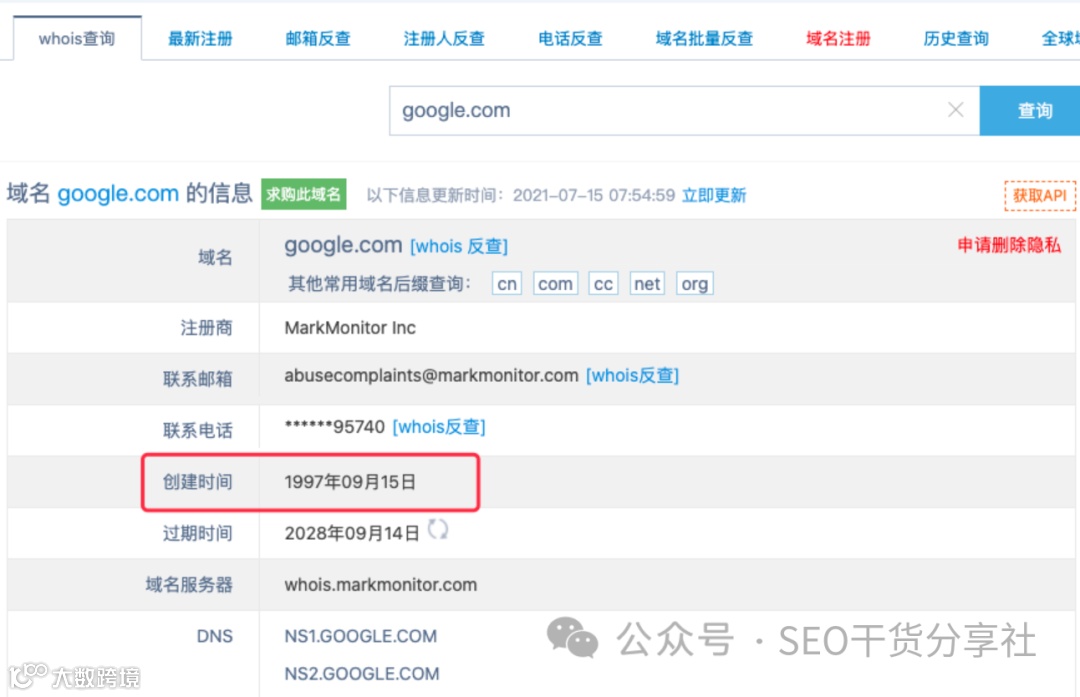Click [whois反查] beside the contact email
Screen dimensions: 1080x697
[632, 375]
